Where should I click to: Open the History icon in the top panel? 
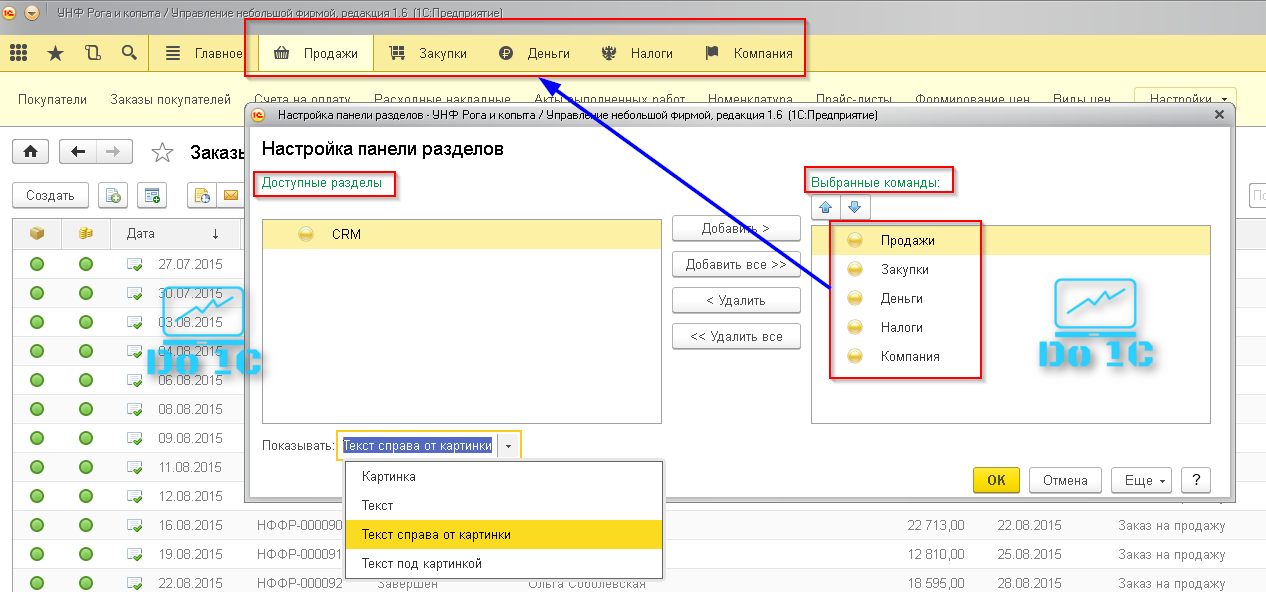[x=93, y=53]
